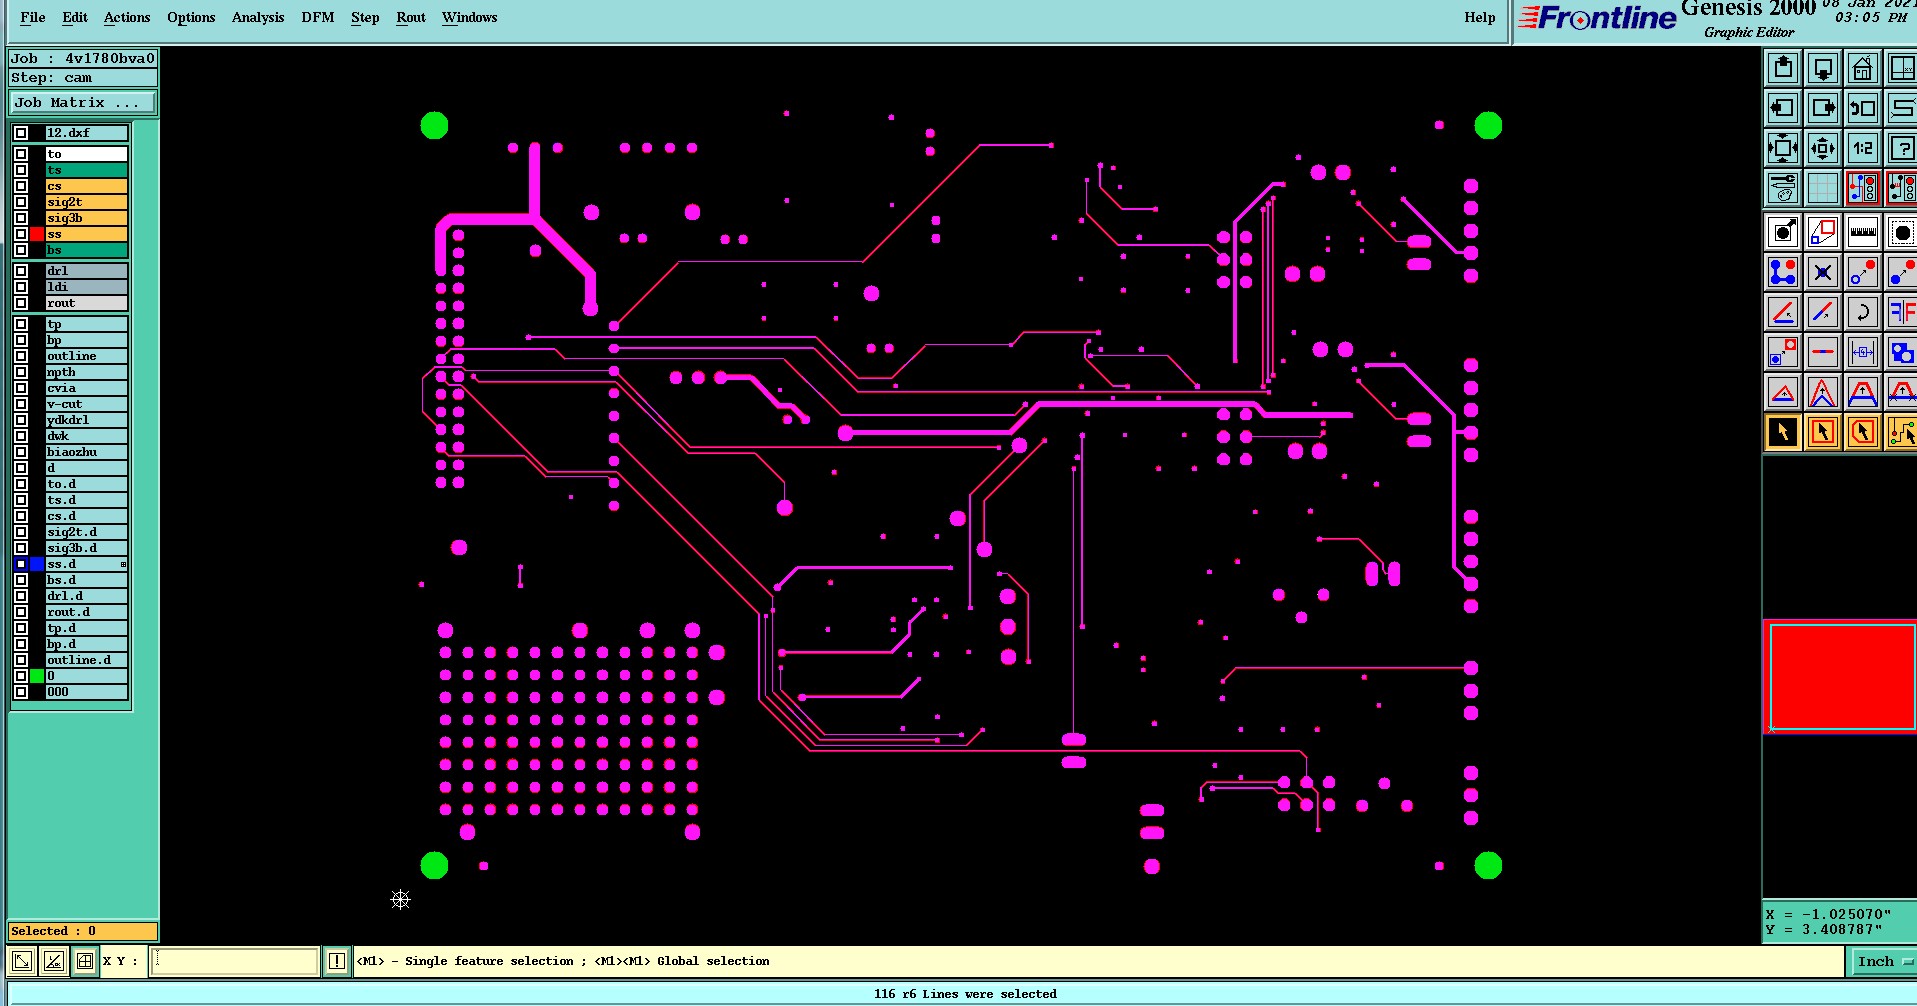Click the connected blue nodes icon

click(x=1783, y=272)
